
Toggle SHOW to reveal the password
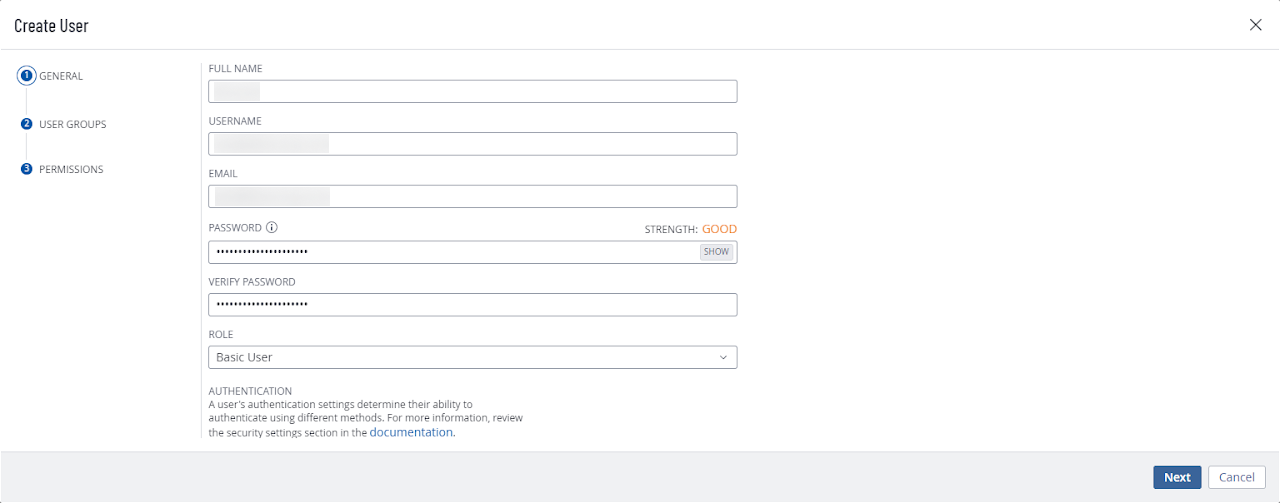(716, 252)
